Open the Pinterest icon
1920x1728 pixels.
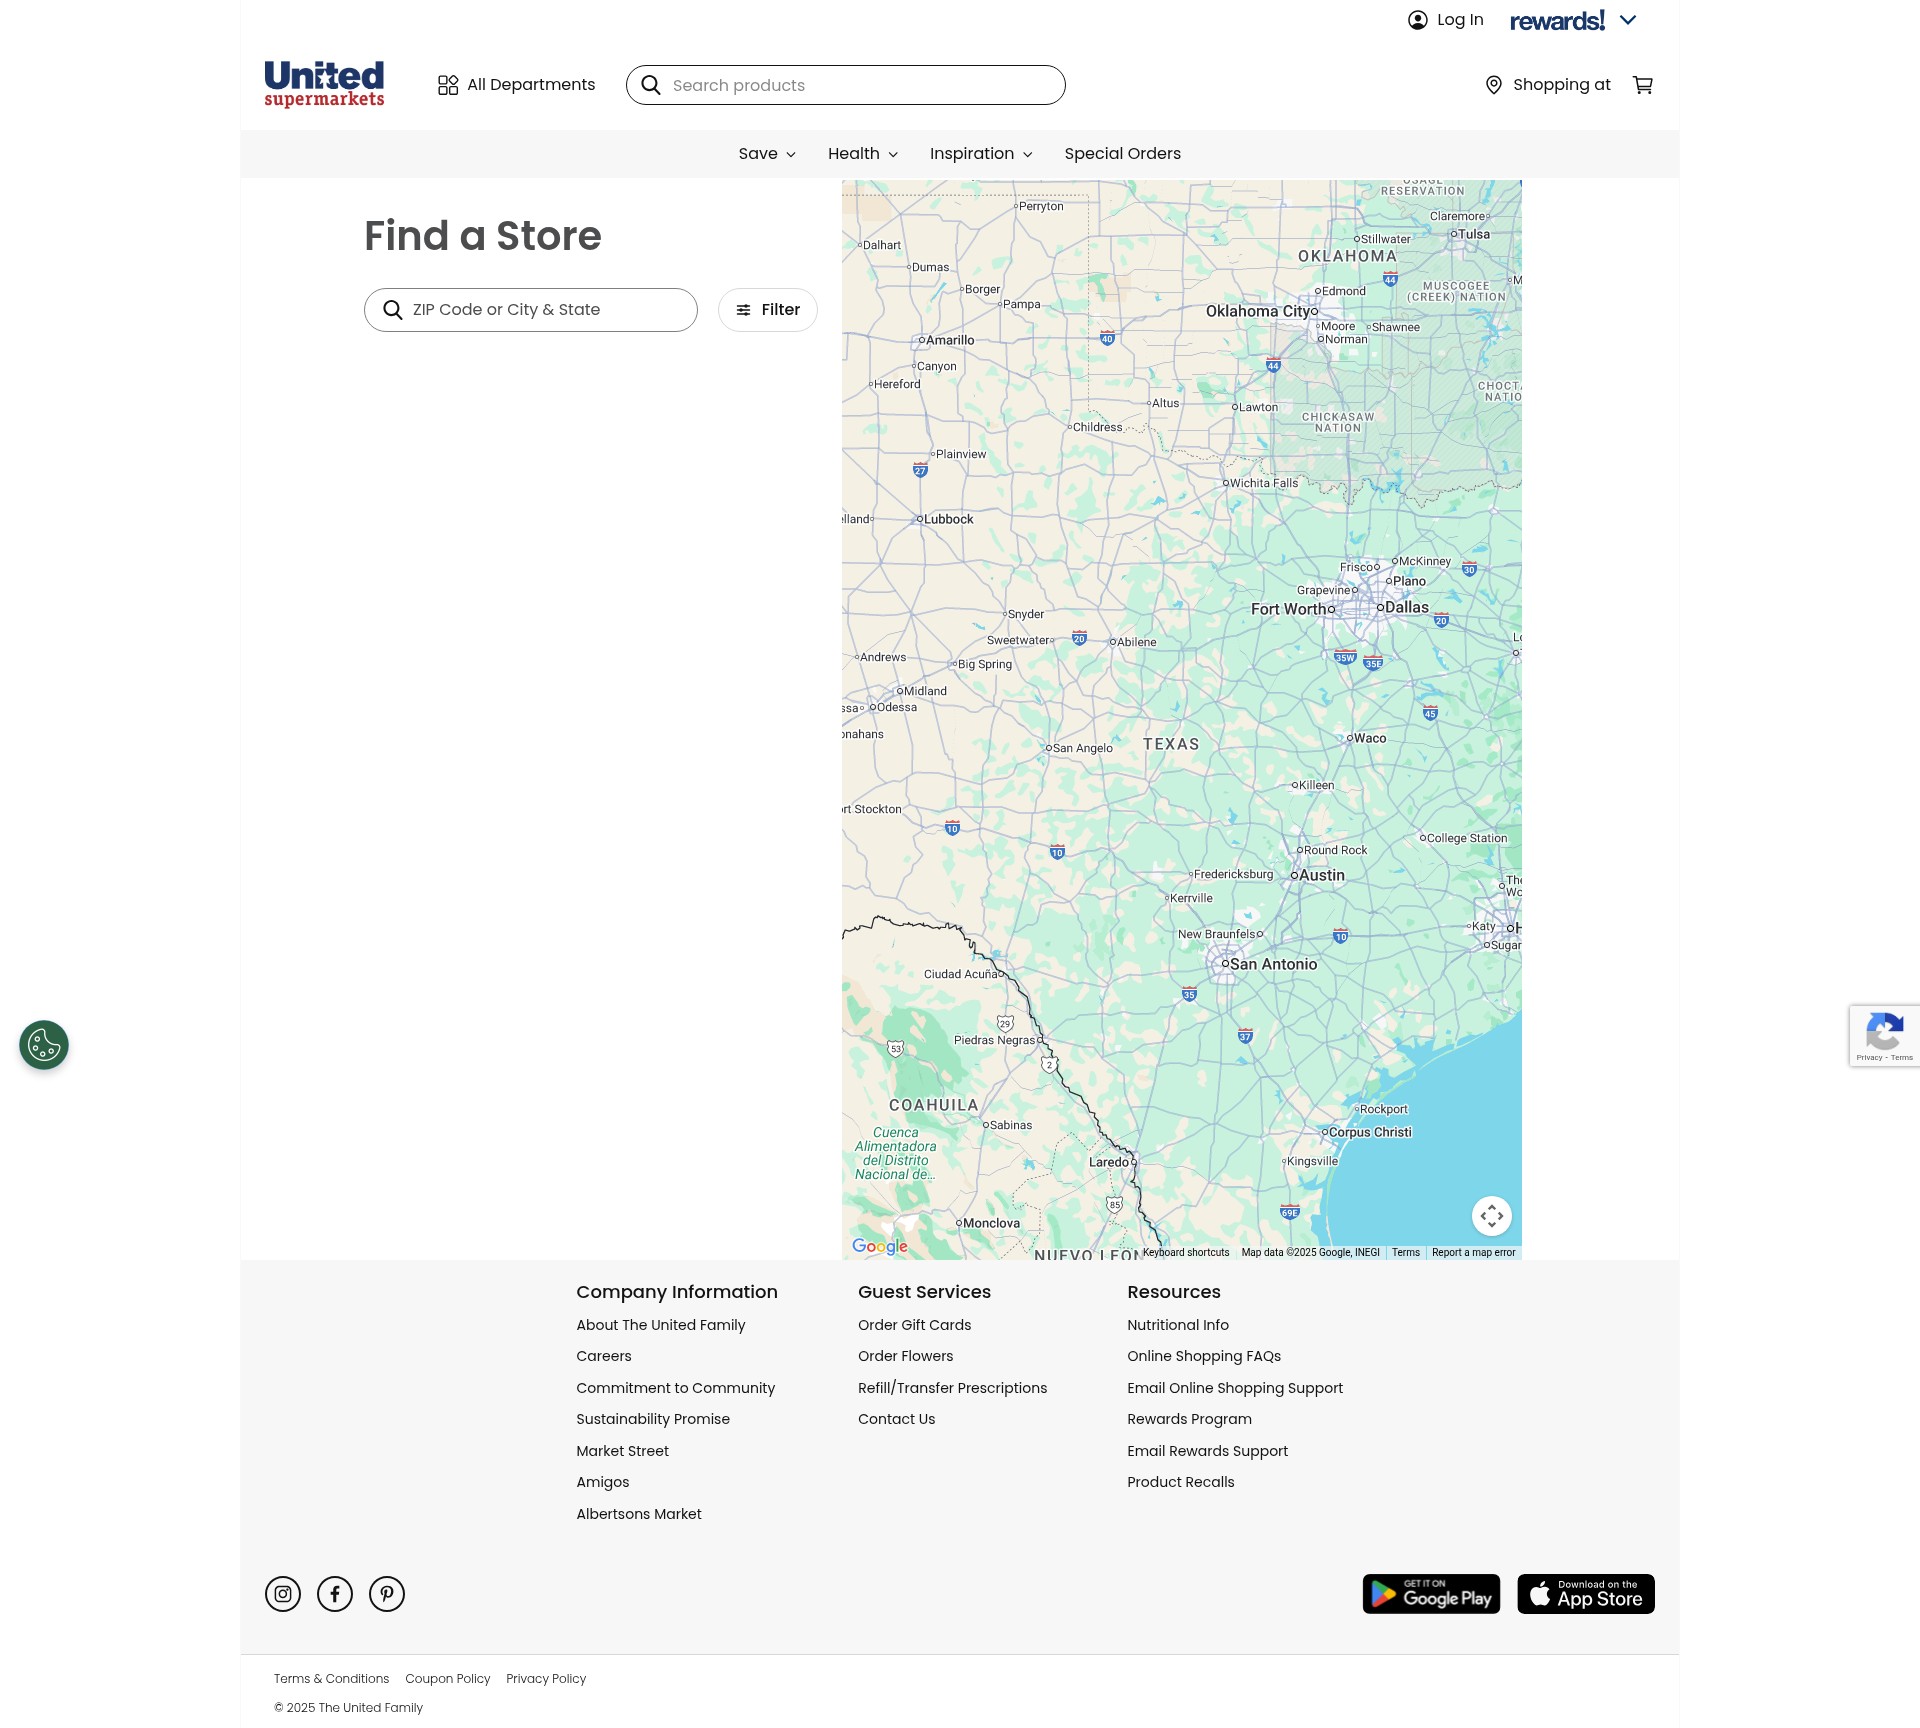[x=387, y=1594]
